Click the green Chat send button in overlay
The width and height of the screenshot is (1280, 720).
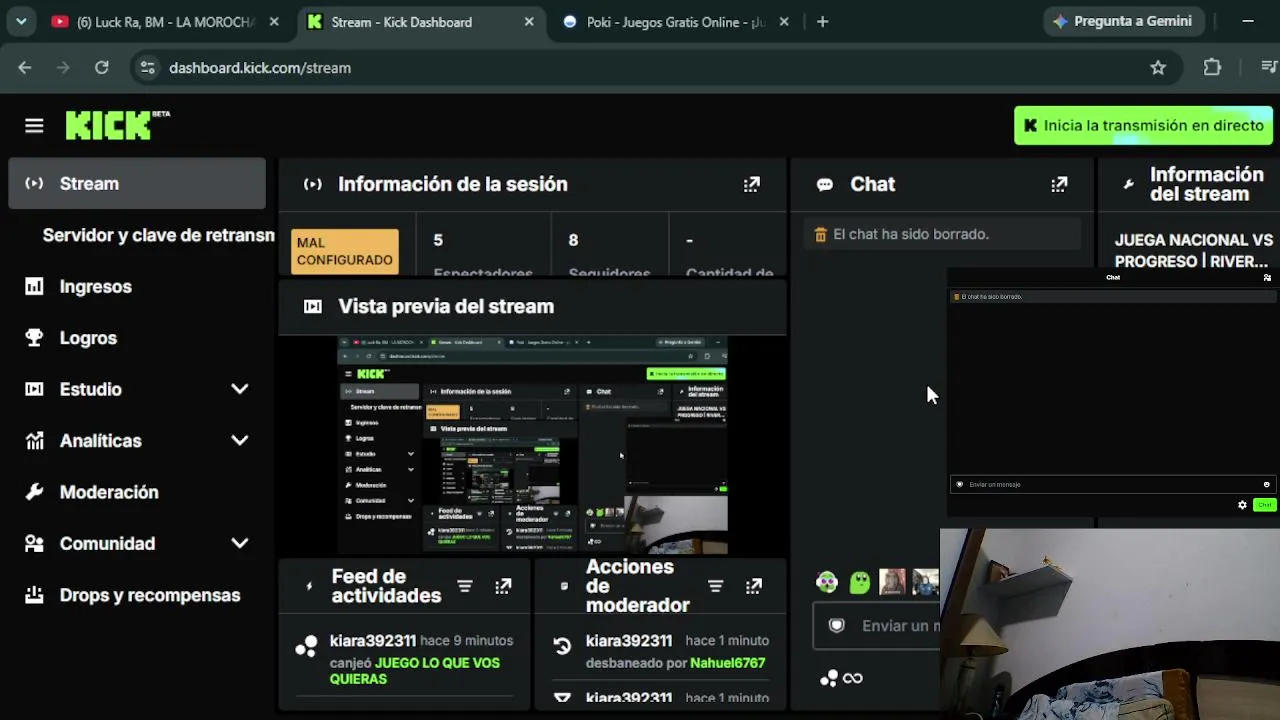pos(1265,505)
